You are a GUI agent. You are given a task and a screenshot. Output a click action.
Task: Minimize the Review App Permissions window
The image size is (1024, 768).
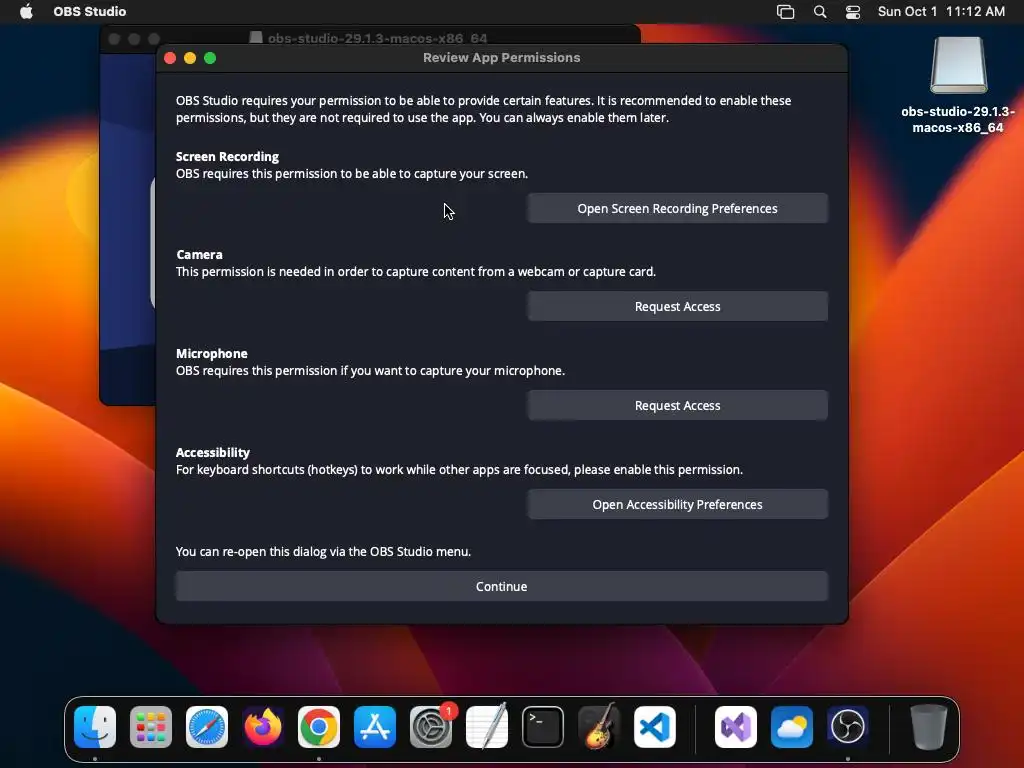pos(190,58)
